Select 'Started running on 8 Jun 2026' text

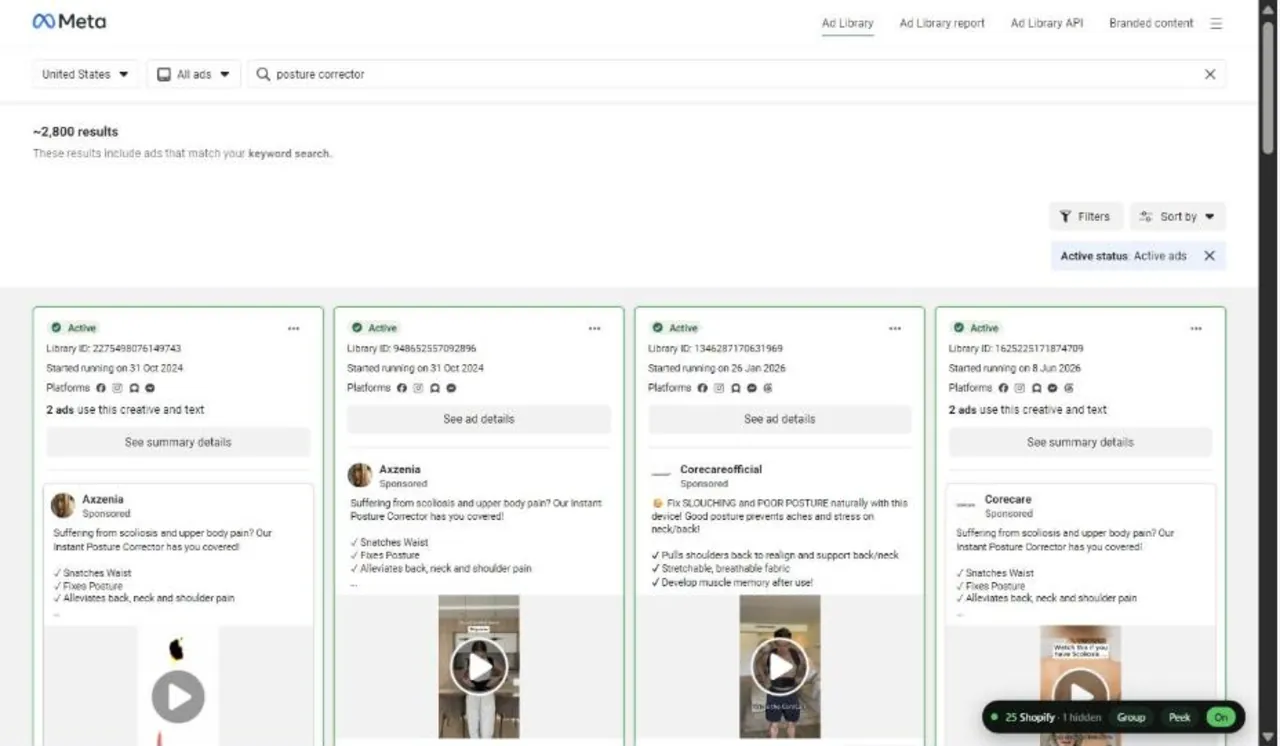point(1014,368)
